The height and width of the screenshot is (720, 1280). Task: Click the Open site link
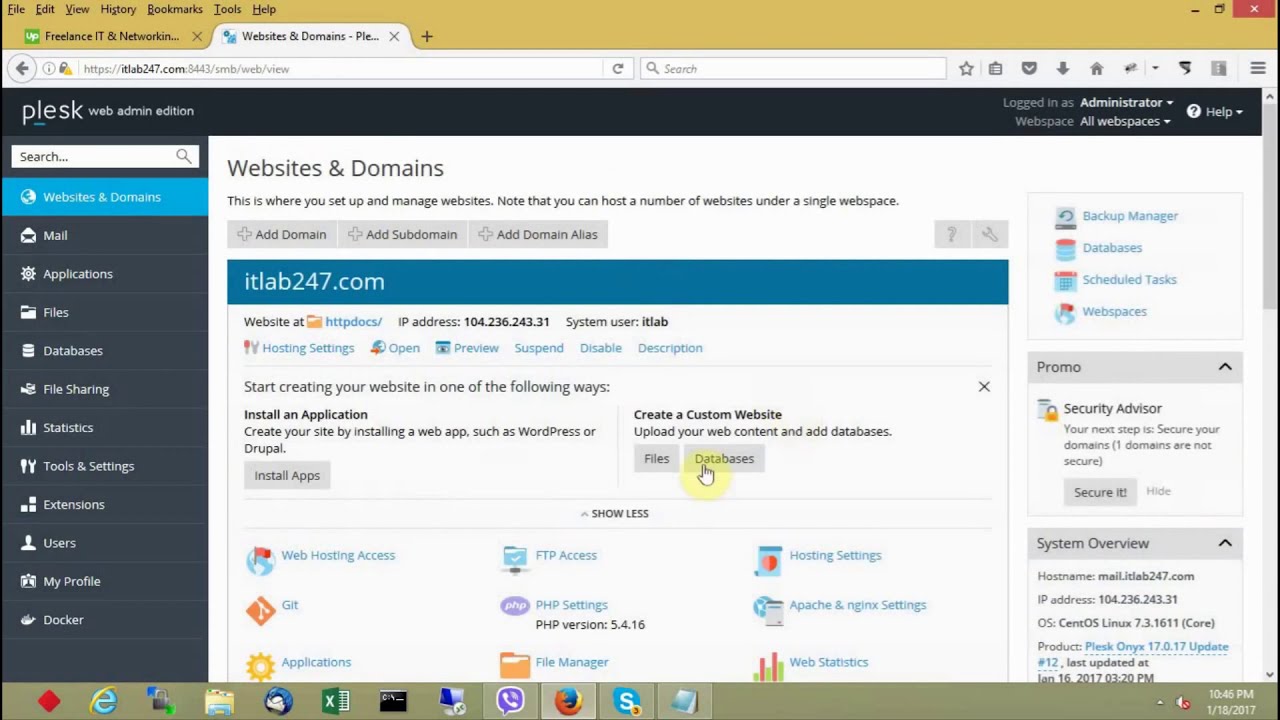point(404,348)
